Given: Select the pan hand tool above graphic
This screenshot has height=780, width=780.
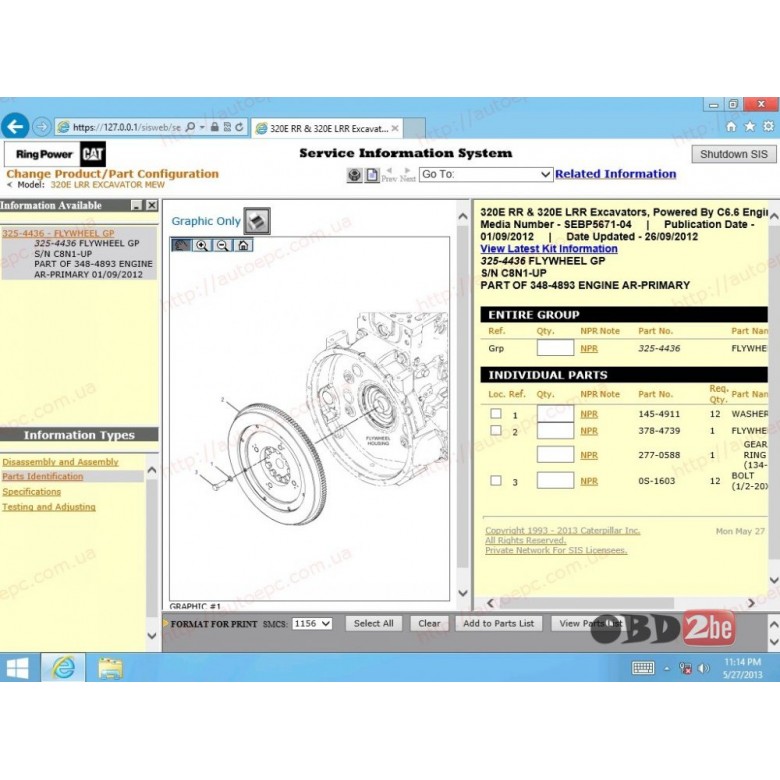Looking at the screenshot, I should [181, 245].
